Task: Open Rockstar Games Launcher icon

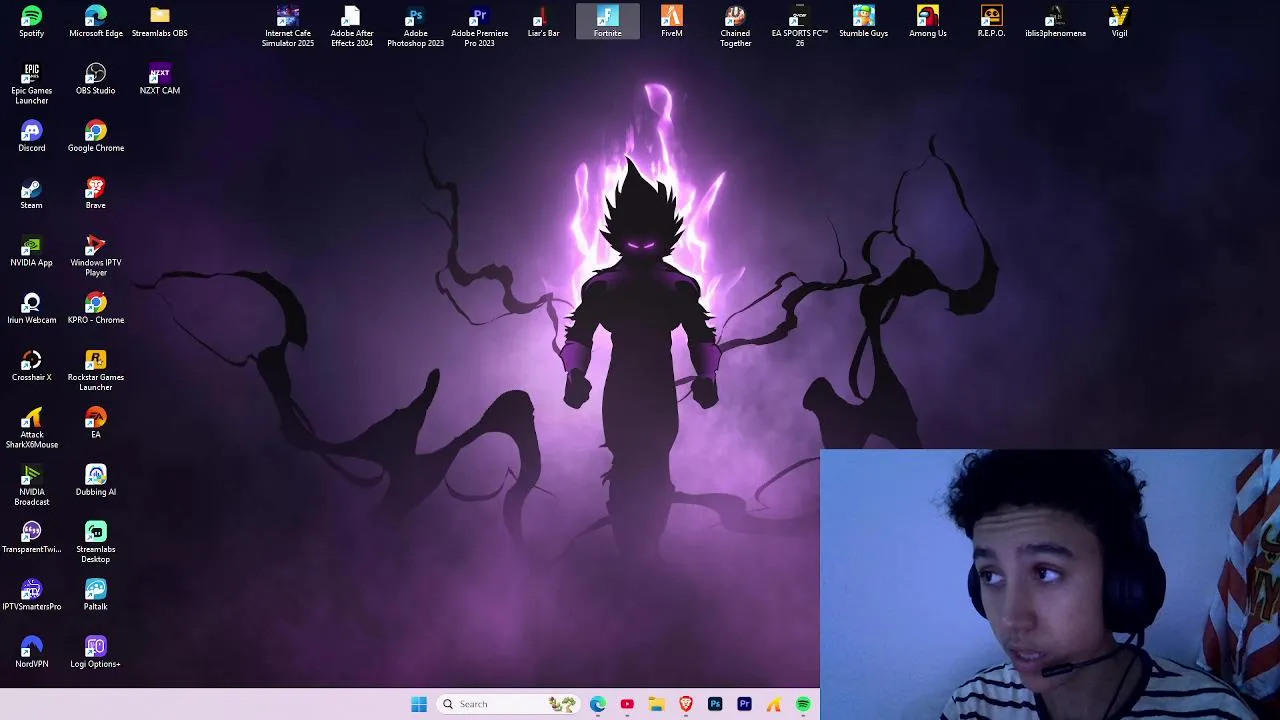Action: (x=96, y=371)
